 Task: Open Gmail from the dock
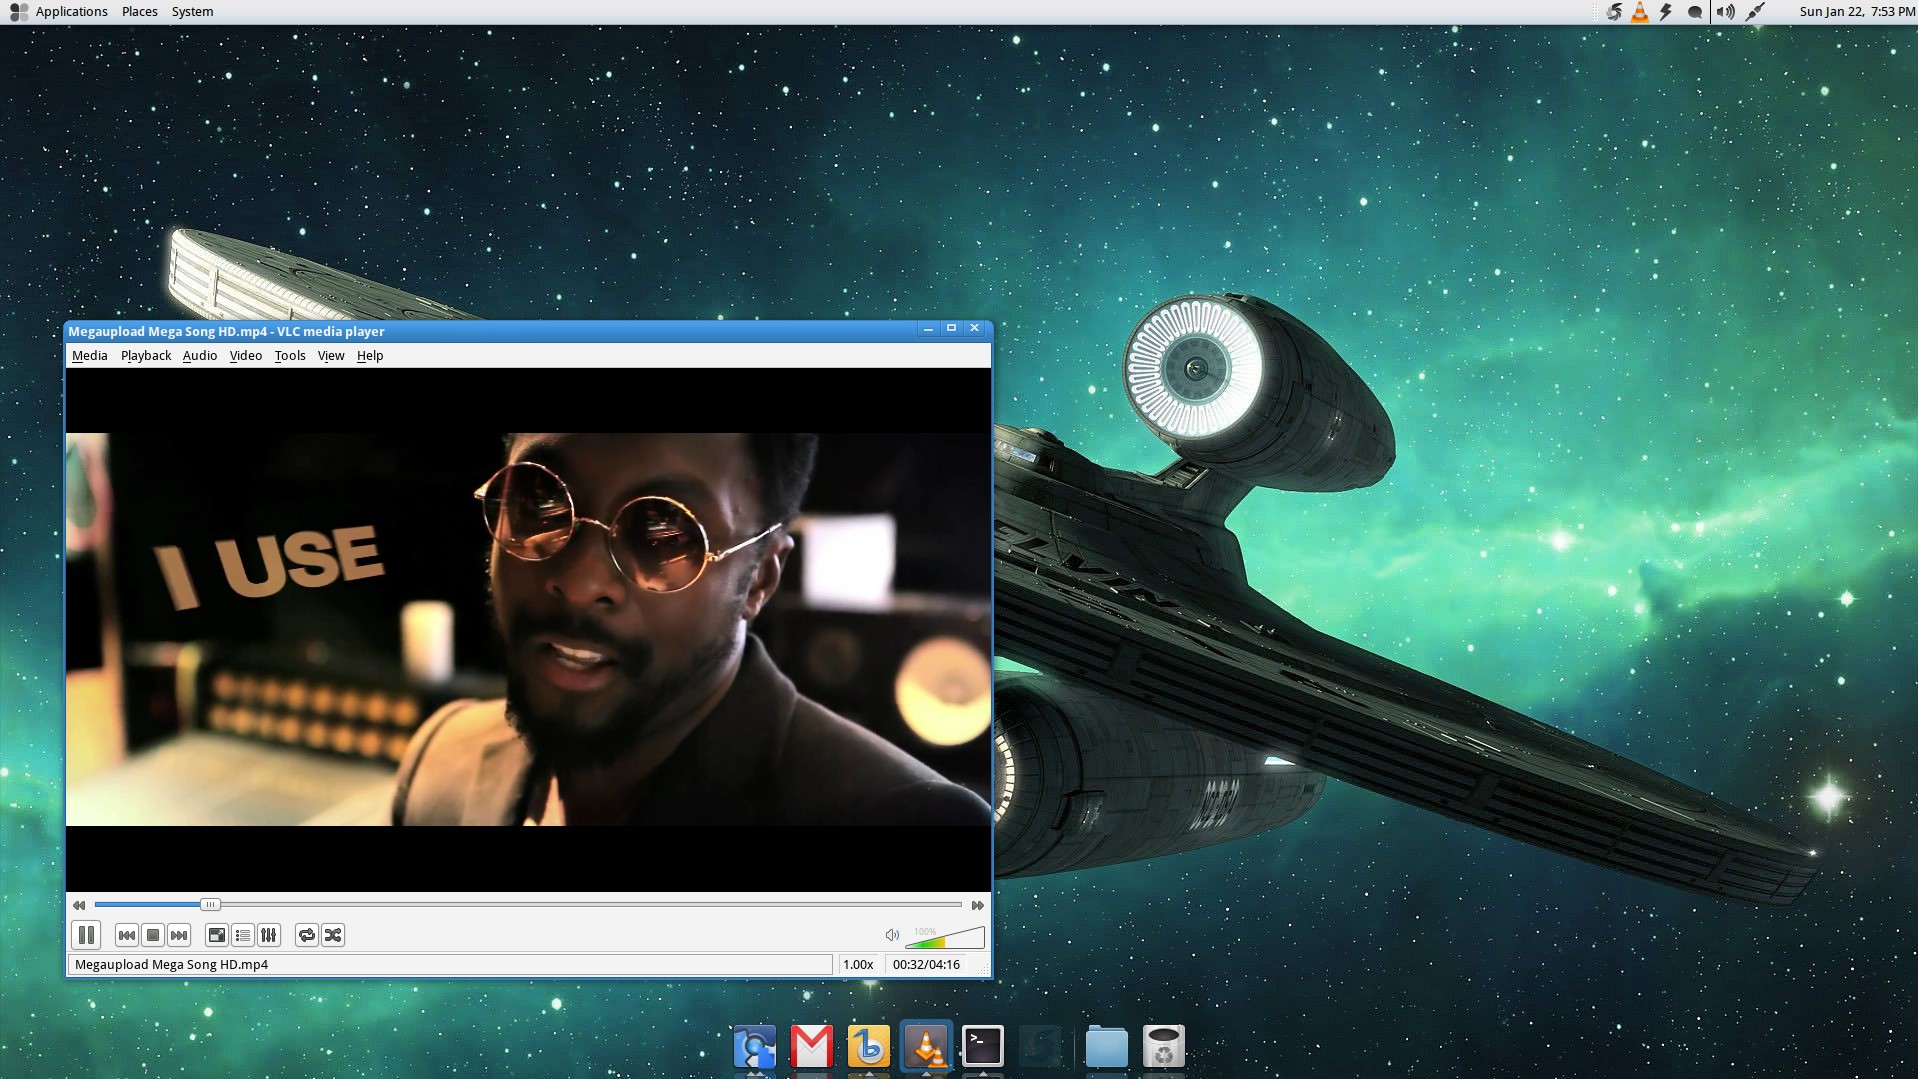[x=811, y=1047]
